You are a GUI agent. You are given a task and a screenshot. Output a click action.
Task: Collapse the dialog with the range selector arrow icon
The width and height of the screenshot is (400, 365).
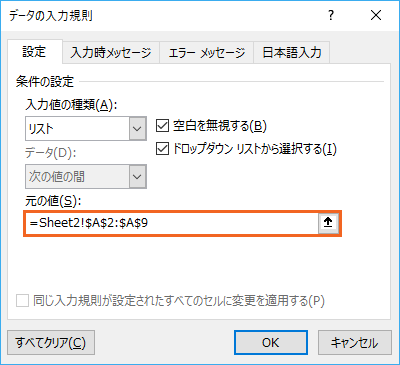click(x=328, y=223)
